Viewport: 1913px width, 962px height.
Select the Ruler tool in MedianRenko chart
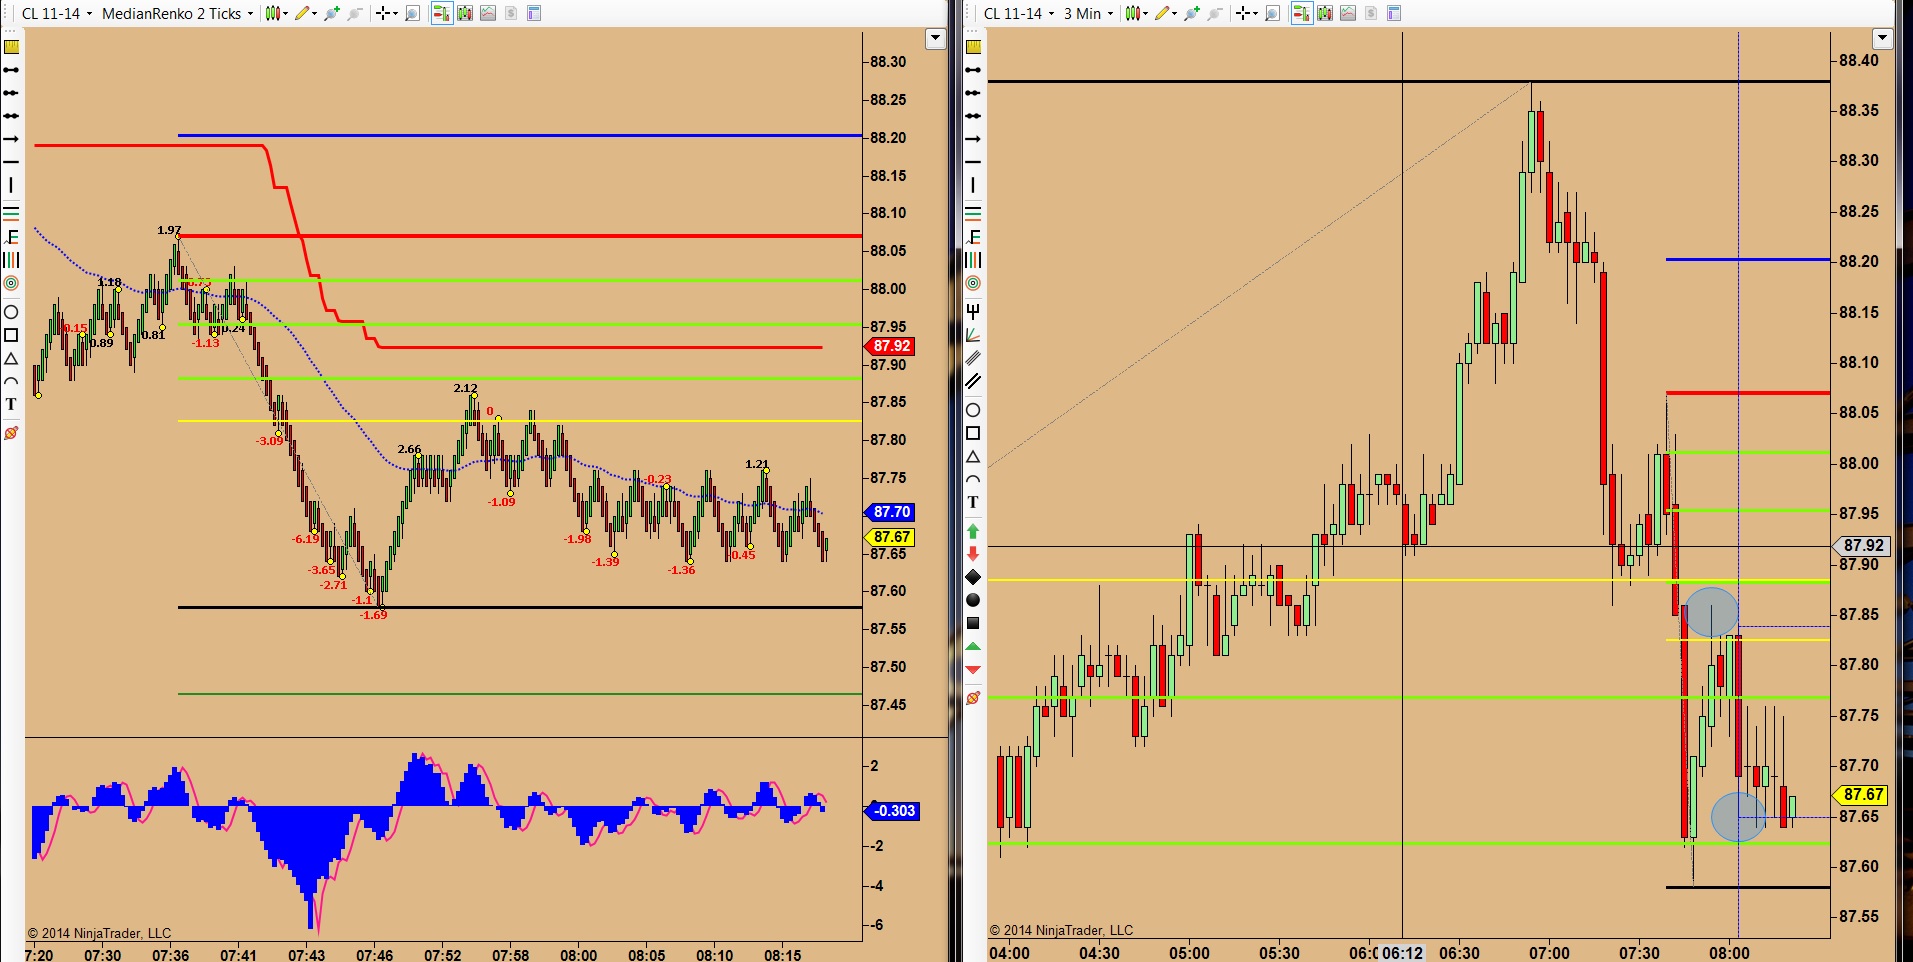pyautogui.click(x=11, y=47)
